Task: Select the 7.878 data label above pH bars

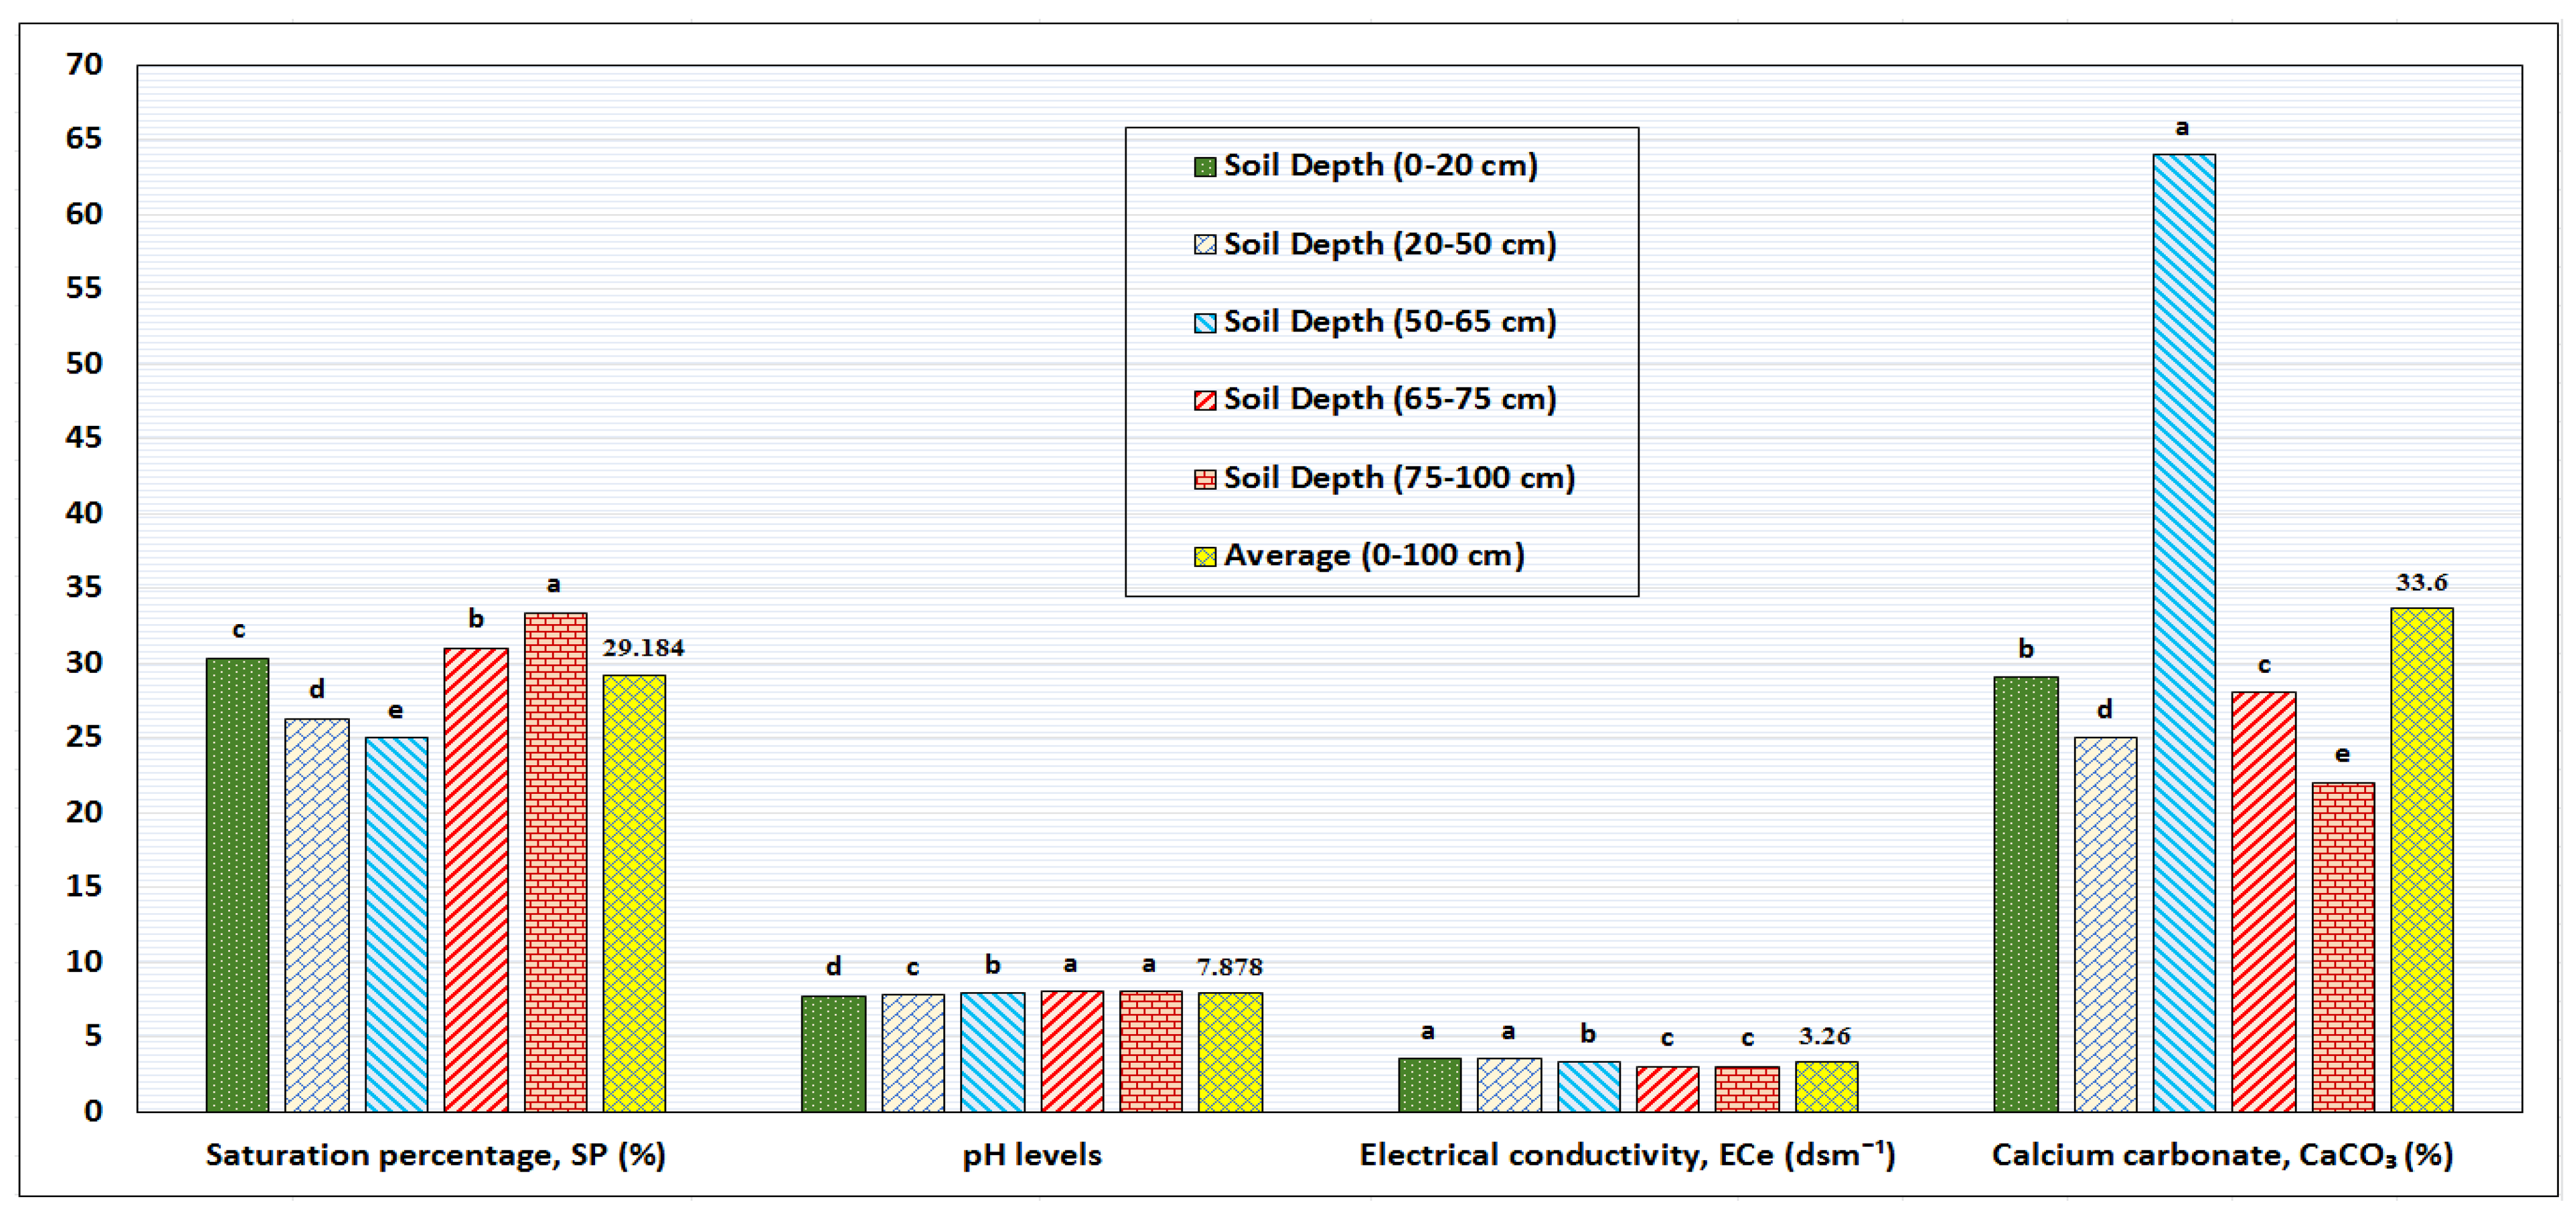Action: click(x=1229, y=967)
